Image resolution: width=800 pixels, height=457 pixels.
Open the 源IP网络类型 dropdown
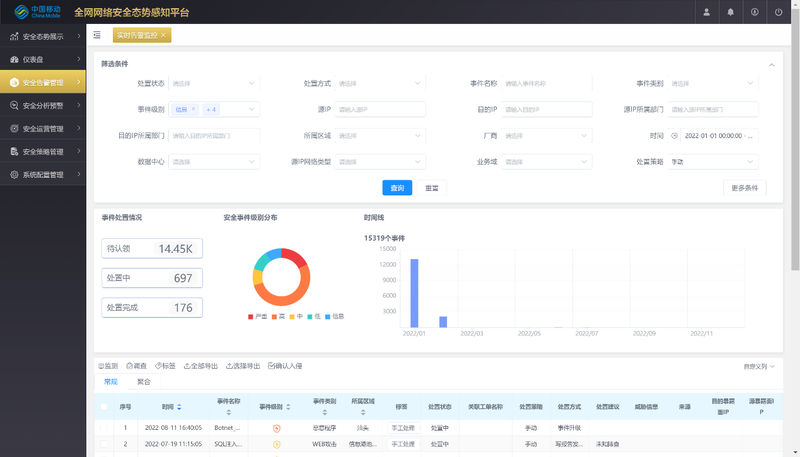380,162
